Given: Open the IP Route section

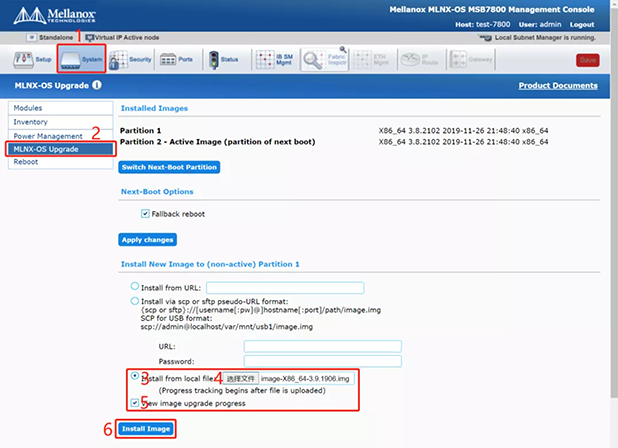Looking at the screenshot, I should point(419,59).
